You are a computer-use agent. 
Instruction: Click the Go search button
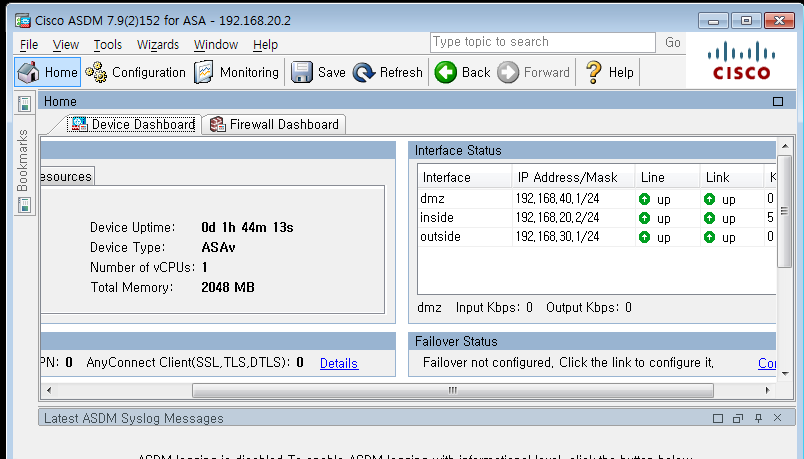click(673, 42)
